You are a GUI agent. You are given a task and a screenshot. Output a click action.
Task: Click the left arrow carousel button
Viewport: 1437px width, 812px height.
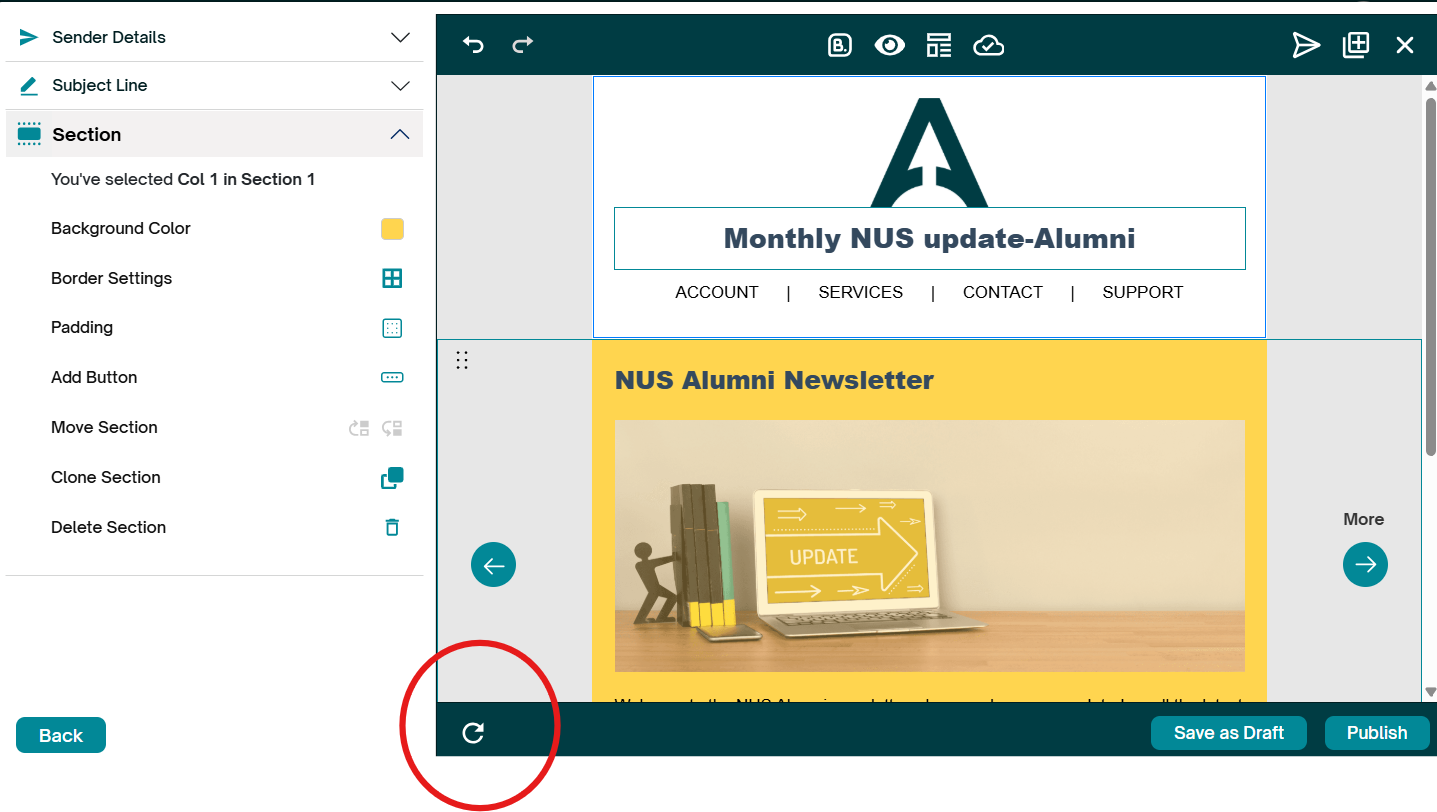[493, 565]
